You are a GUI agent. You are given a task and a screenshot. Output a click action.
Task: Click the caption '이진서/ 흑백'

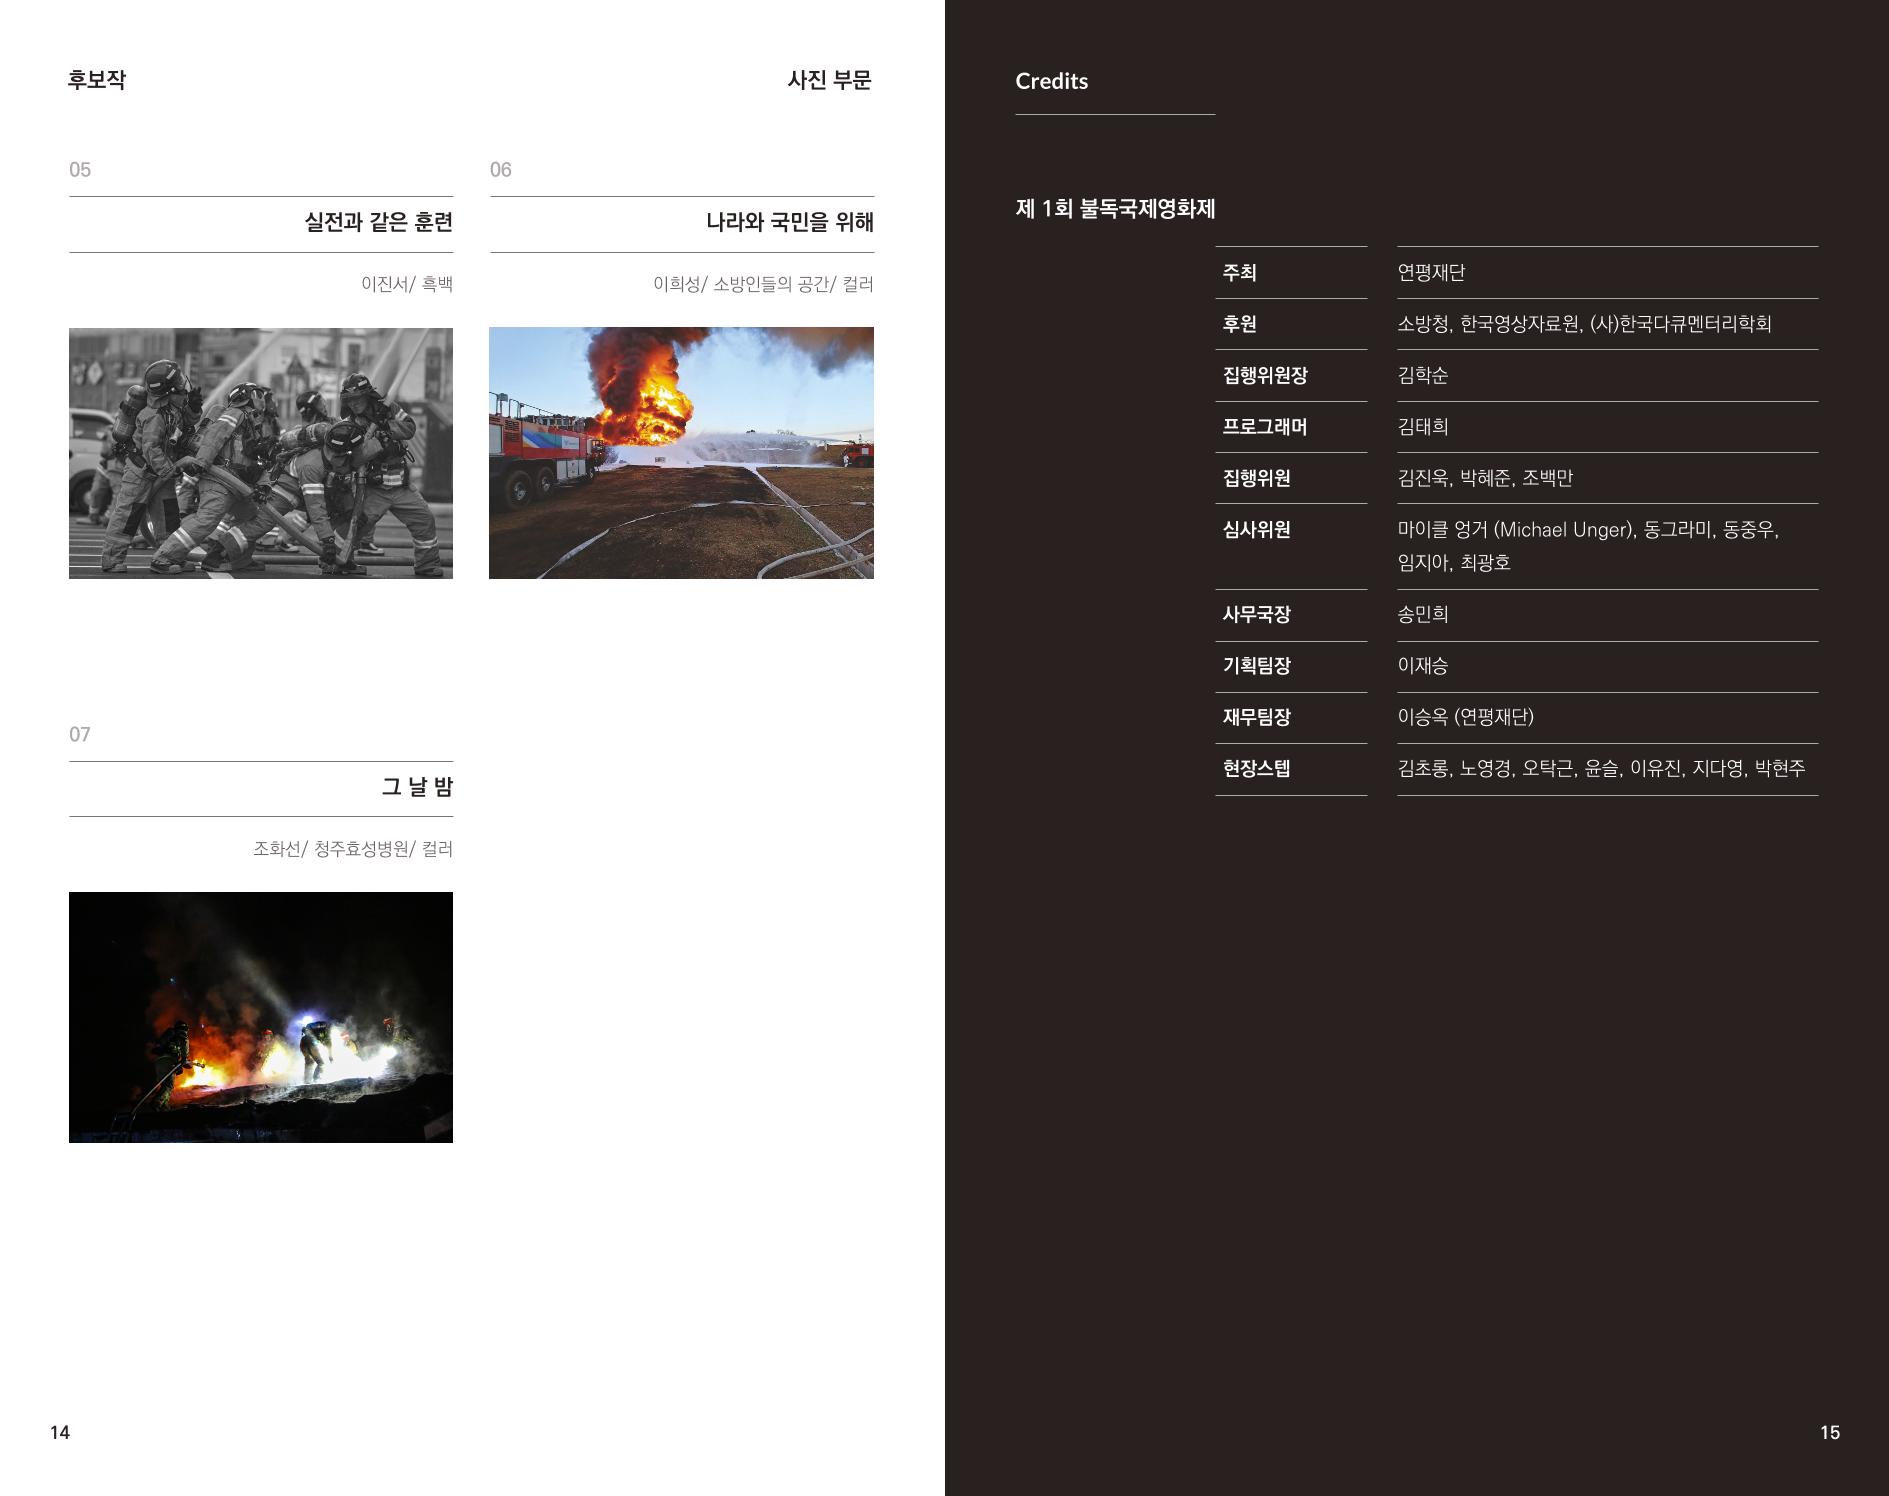[x=407, y=284]
